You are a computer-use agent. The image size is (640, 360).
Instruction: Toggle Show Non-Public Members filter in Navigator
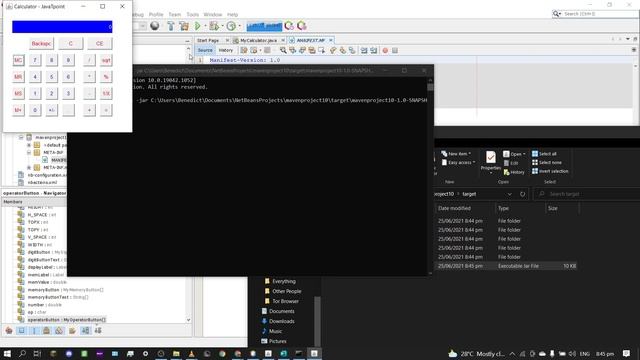(47, 331)
